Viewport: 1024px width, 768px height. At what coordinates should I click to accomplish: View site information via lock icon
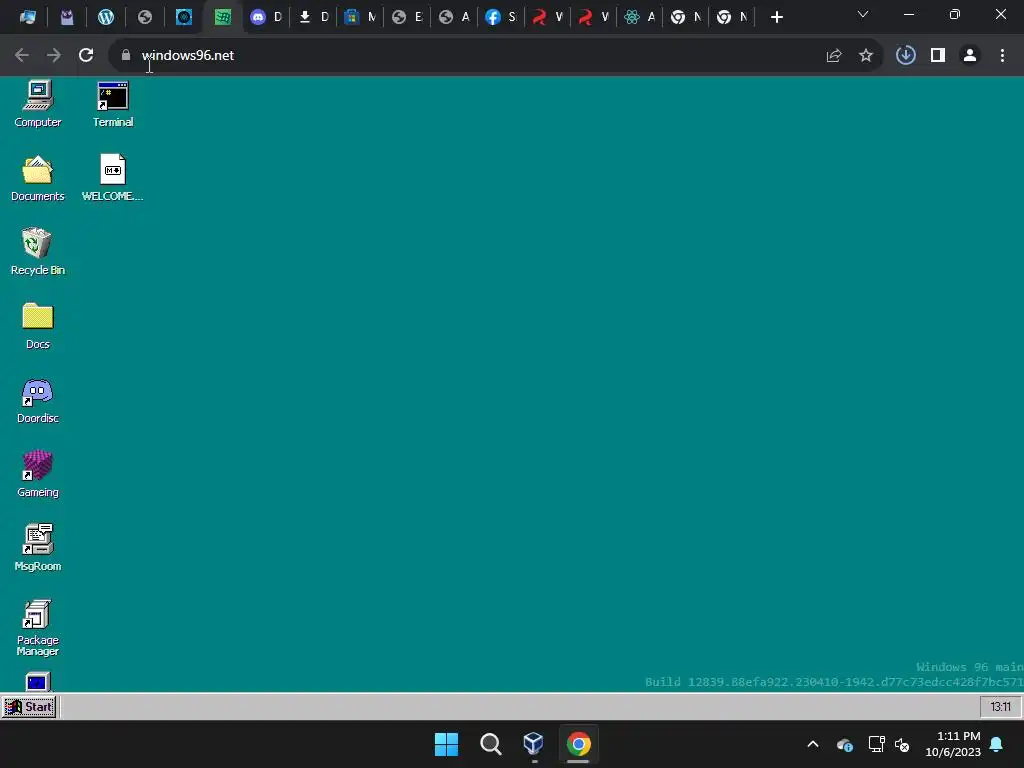(x=126, y=56)
